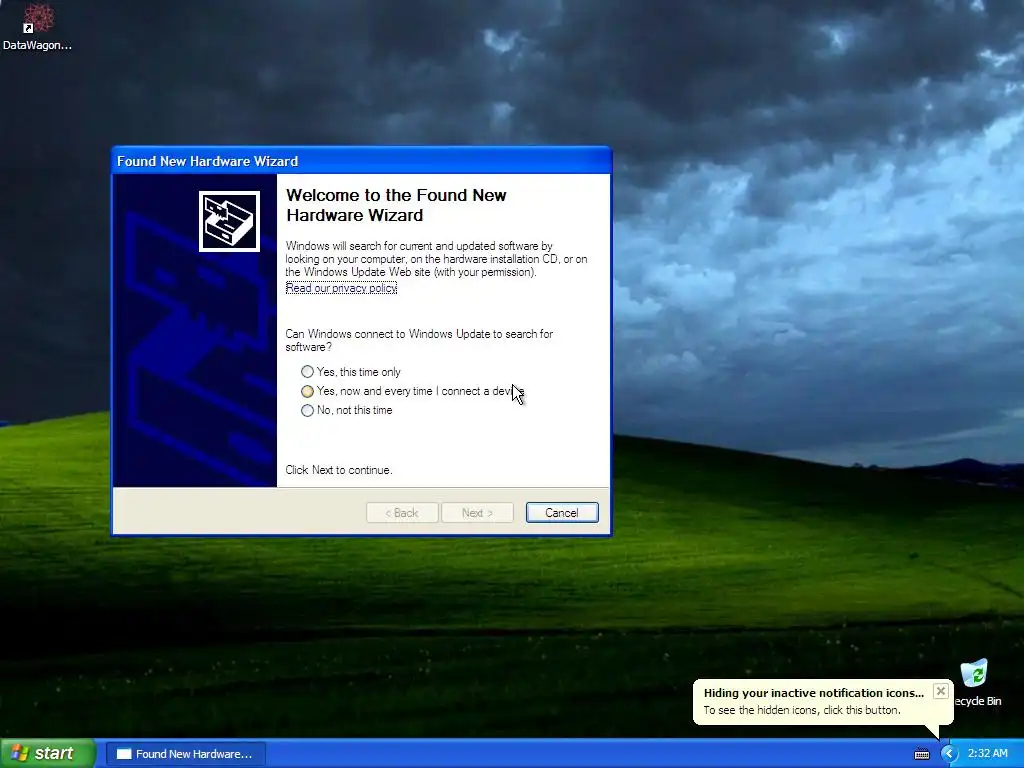This screenshot has height=768, width=1024.
Task: Click the Next button in wizard
Action: (x=477, y=513)
